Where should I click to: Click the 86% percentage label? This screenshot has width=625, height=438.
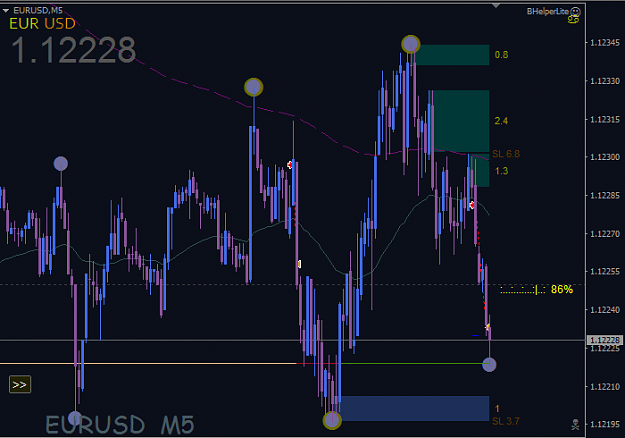(x=562, y=289)
